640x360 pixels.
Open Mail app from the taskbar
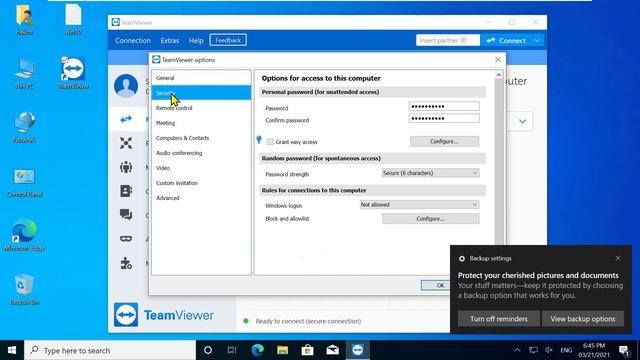[333, 350]
